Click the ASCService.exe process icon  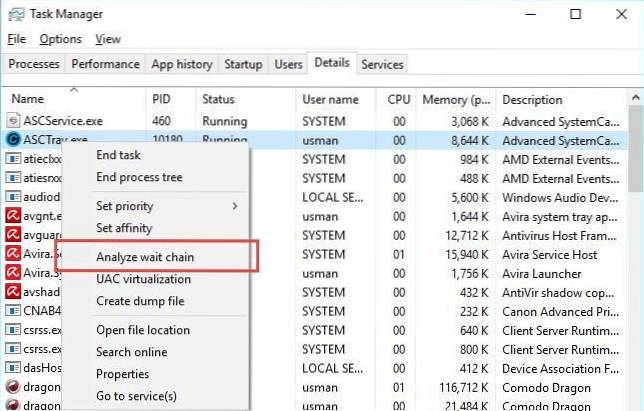pyautogui.click(x=14, y=121)
